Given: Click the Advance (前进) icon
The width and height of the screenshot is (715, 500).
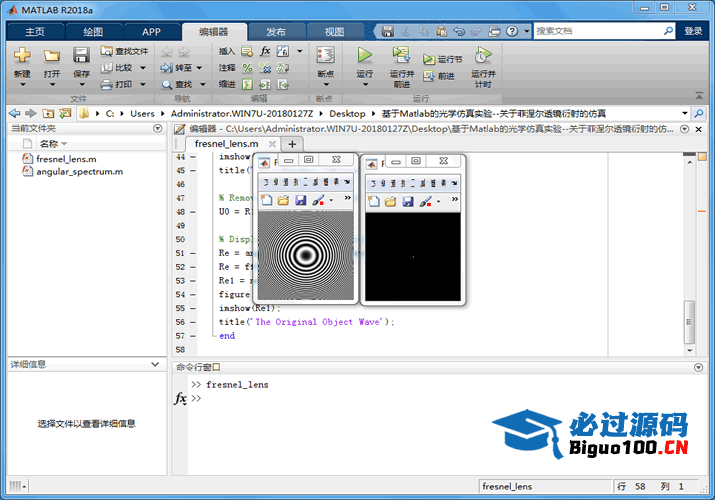Looking at the screenshot, I should (429, 76).
